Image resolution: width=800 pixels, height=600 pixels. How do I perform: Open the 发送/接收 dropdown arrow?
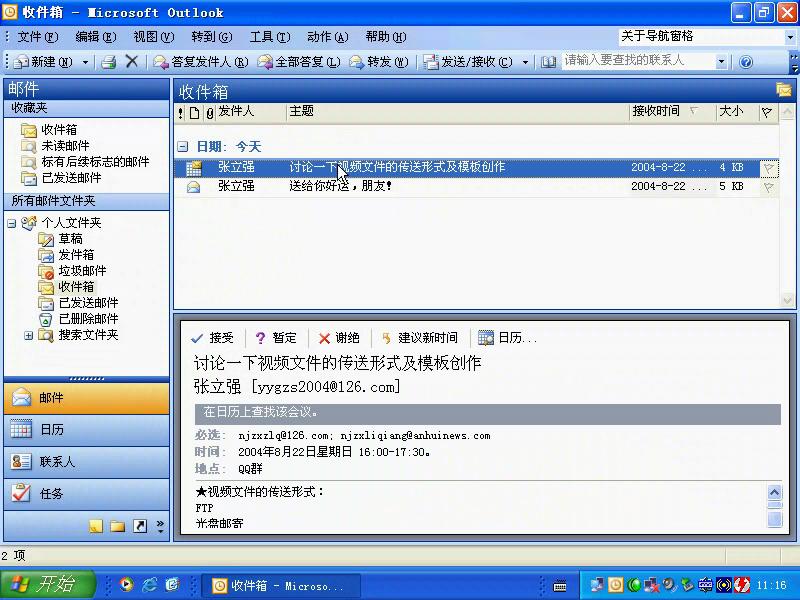coord(525,62)
